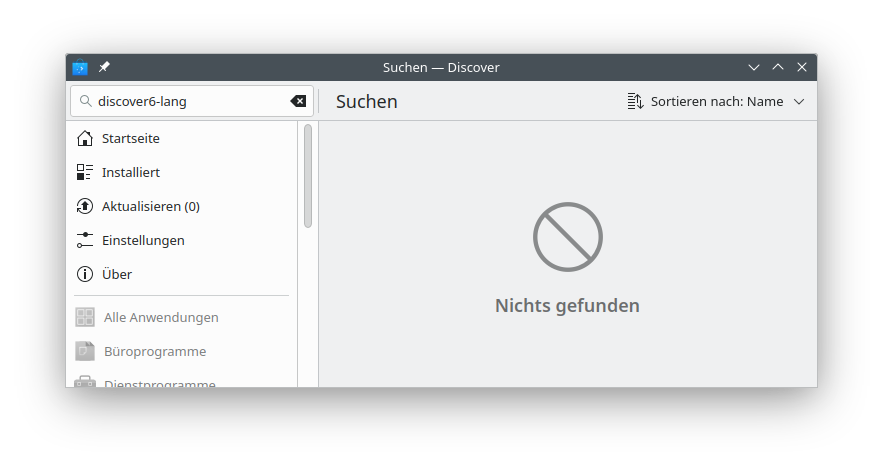This screenshot has height=466, width=884.
Task: Click the sort order icon
Action: coord(635,101)
